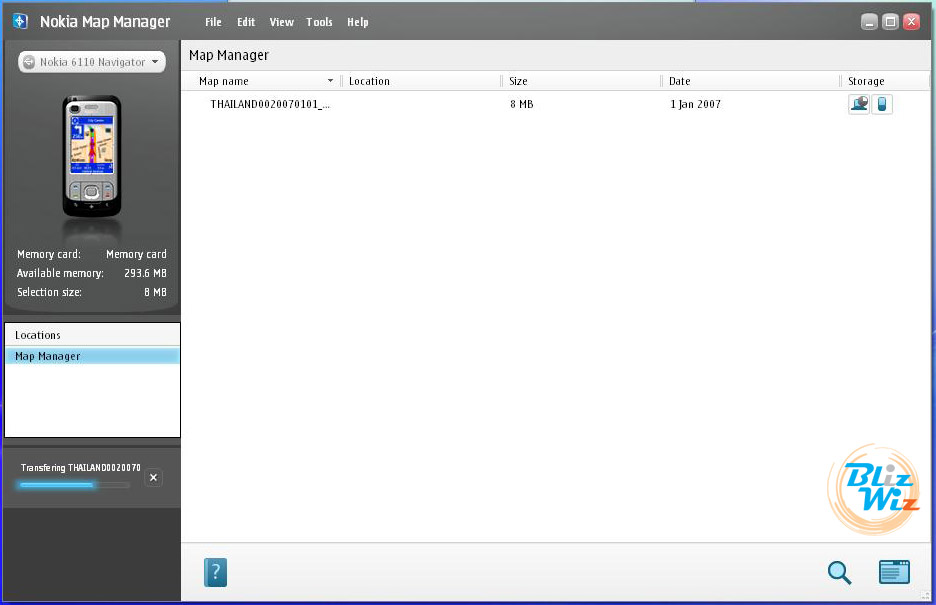Click the Transfering THAILAND0020070 status text
This screenshot has width=936, height=605.
(x=81, y=468)
